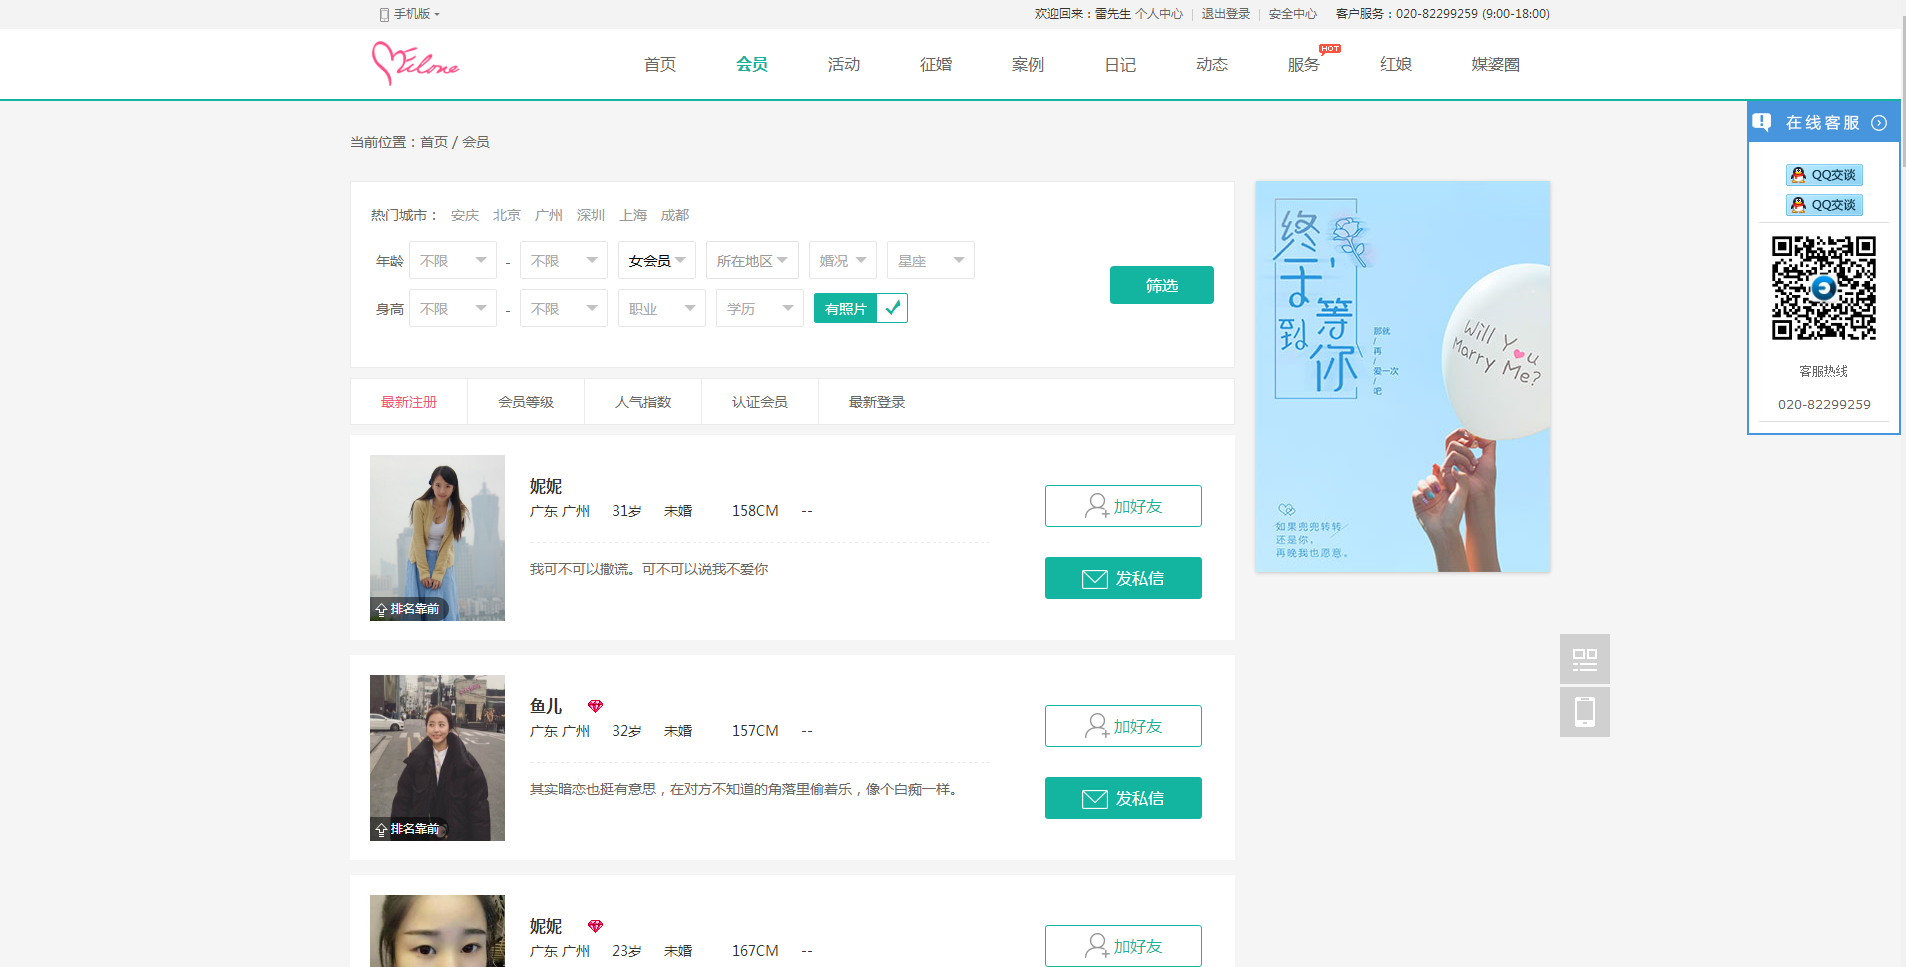The height and width of the screenshot is (967, 1906).
Task: Click 发私信 for 鱼儿
Action: [x=1123, y=798]
